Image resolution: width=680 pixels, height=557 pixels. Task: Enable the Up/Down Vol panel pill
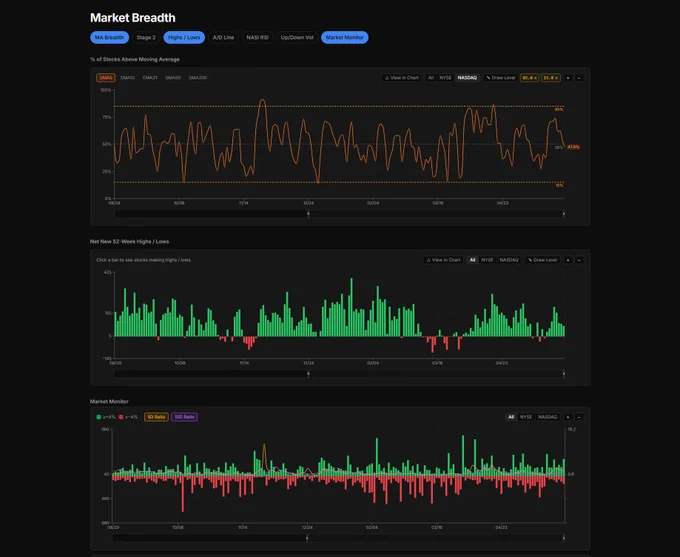click(297, 37)
